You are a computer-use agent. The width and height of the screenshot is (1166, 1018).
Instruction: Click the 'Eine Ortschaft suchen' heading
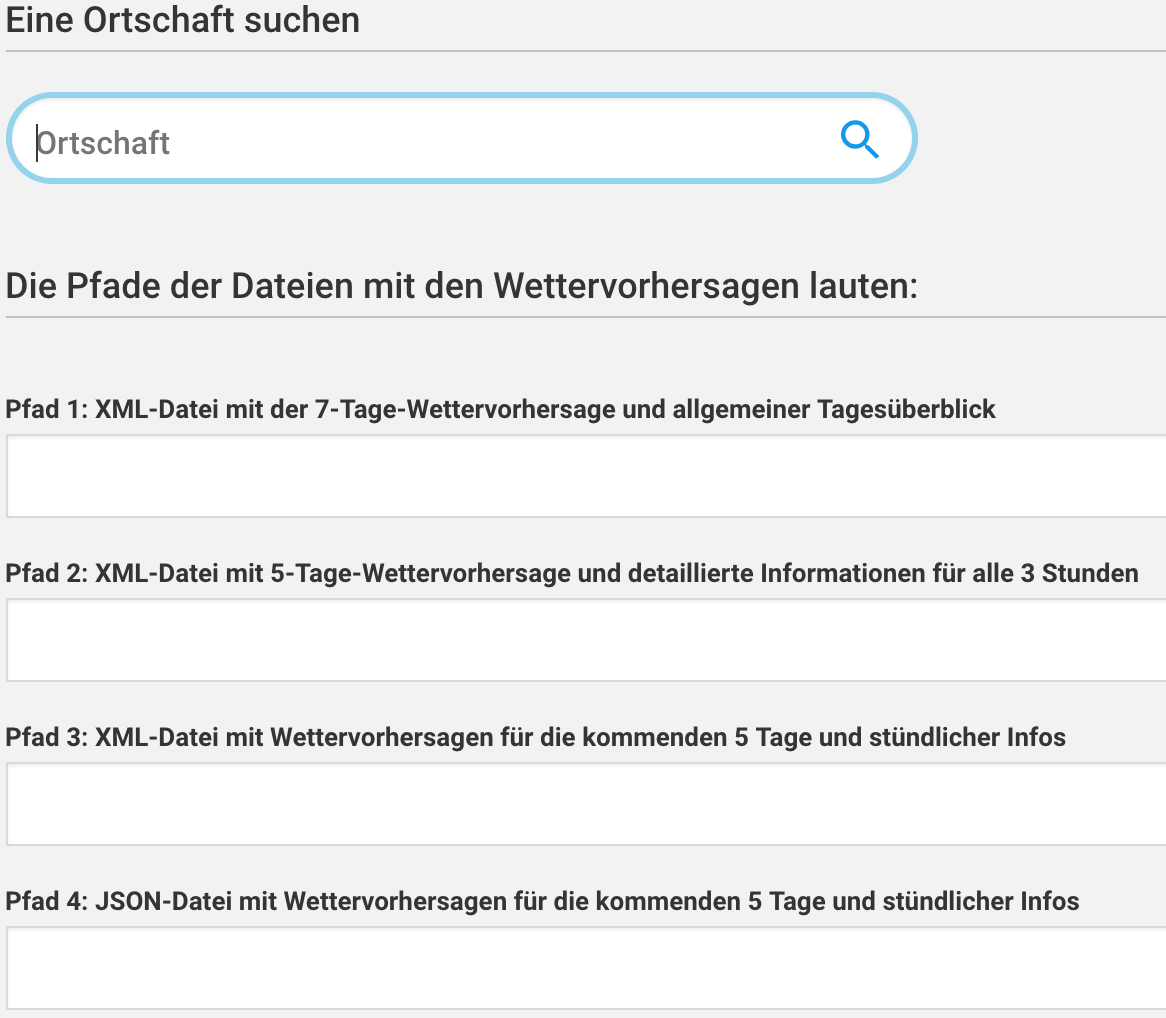coord(183,20)
